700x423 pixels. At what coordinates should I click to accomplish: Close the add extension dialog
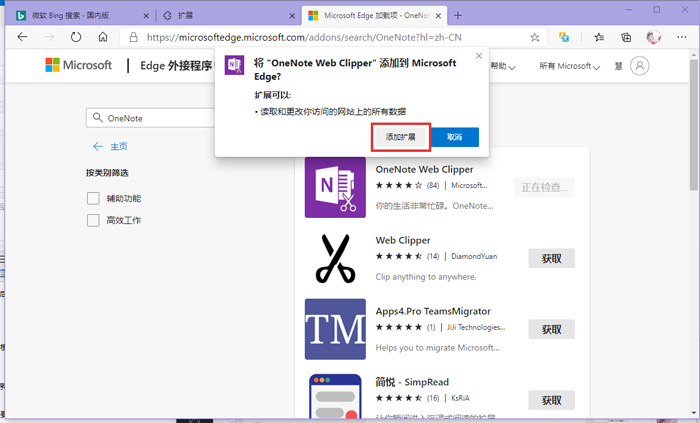point(479,56)
